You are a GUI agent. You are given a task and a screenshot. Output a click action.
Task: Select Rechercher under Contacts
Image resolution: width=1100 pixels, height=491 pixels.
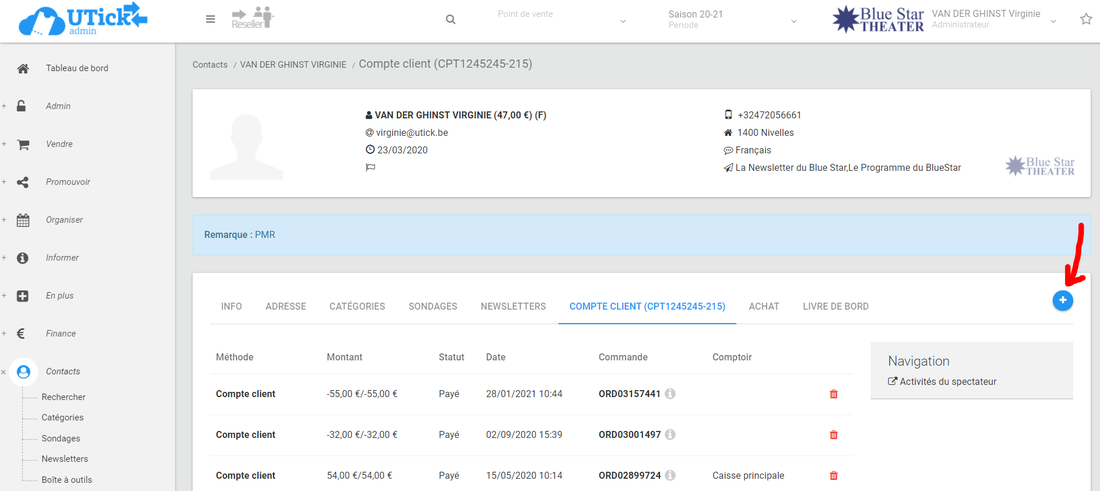[x=63, y=397]
